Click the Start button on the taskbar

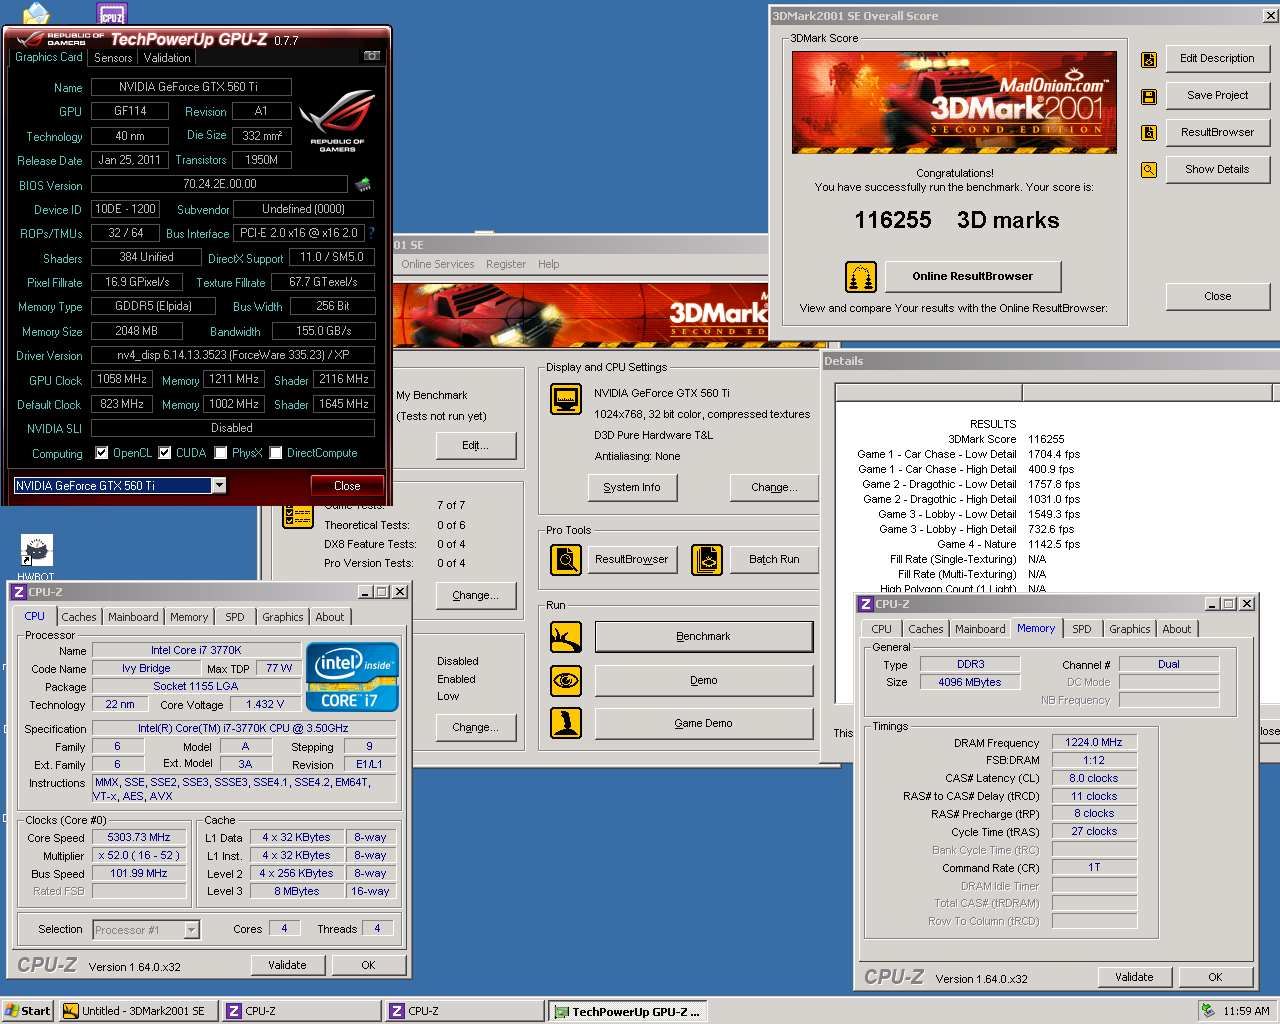click(x=28, y=1011)
